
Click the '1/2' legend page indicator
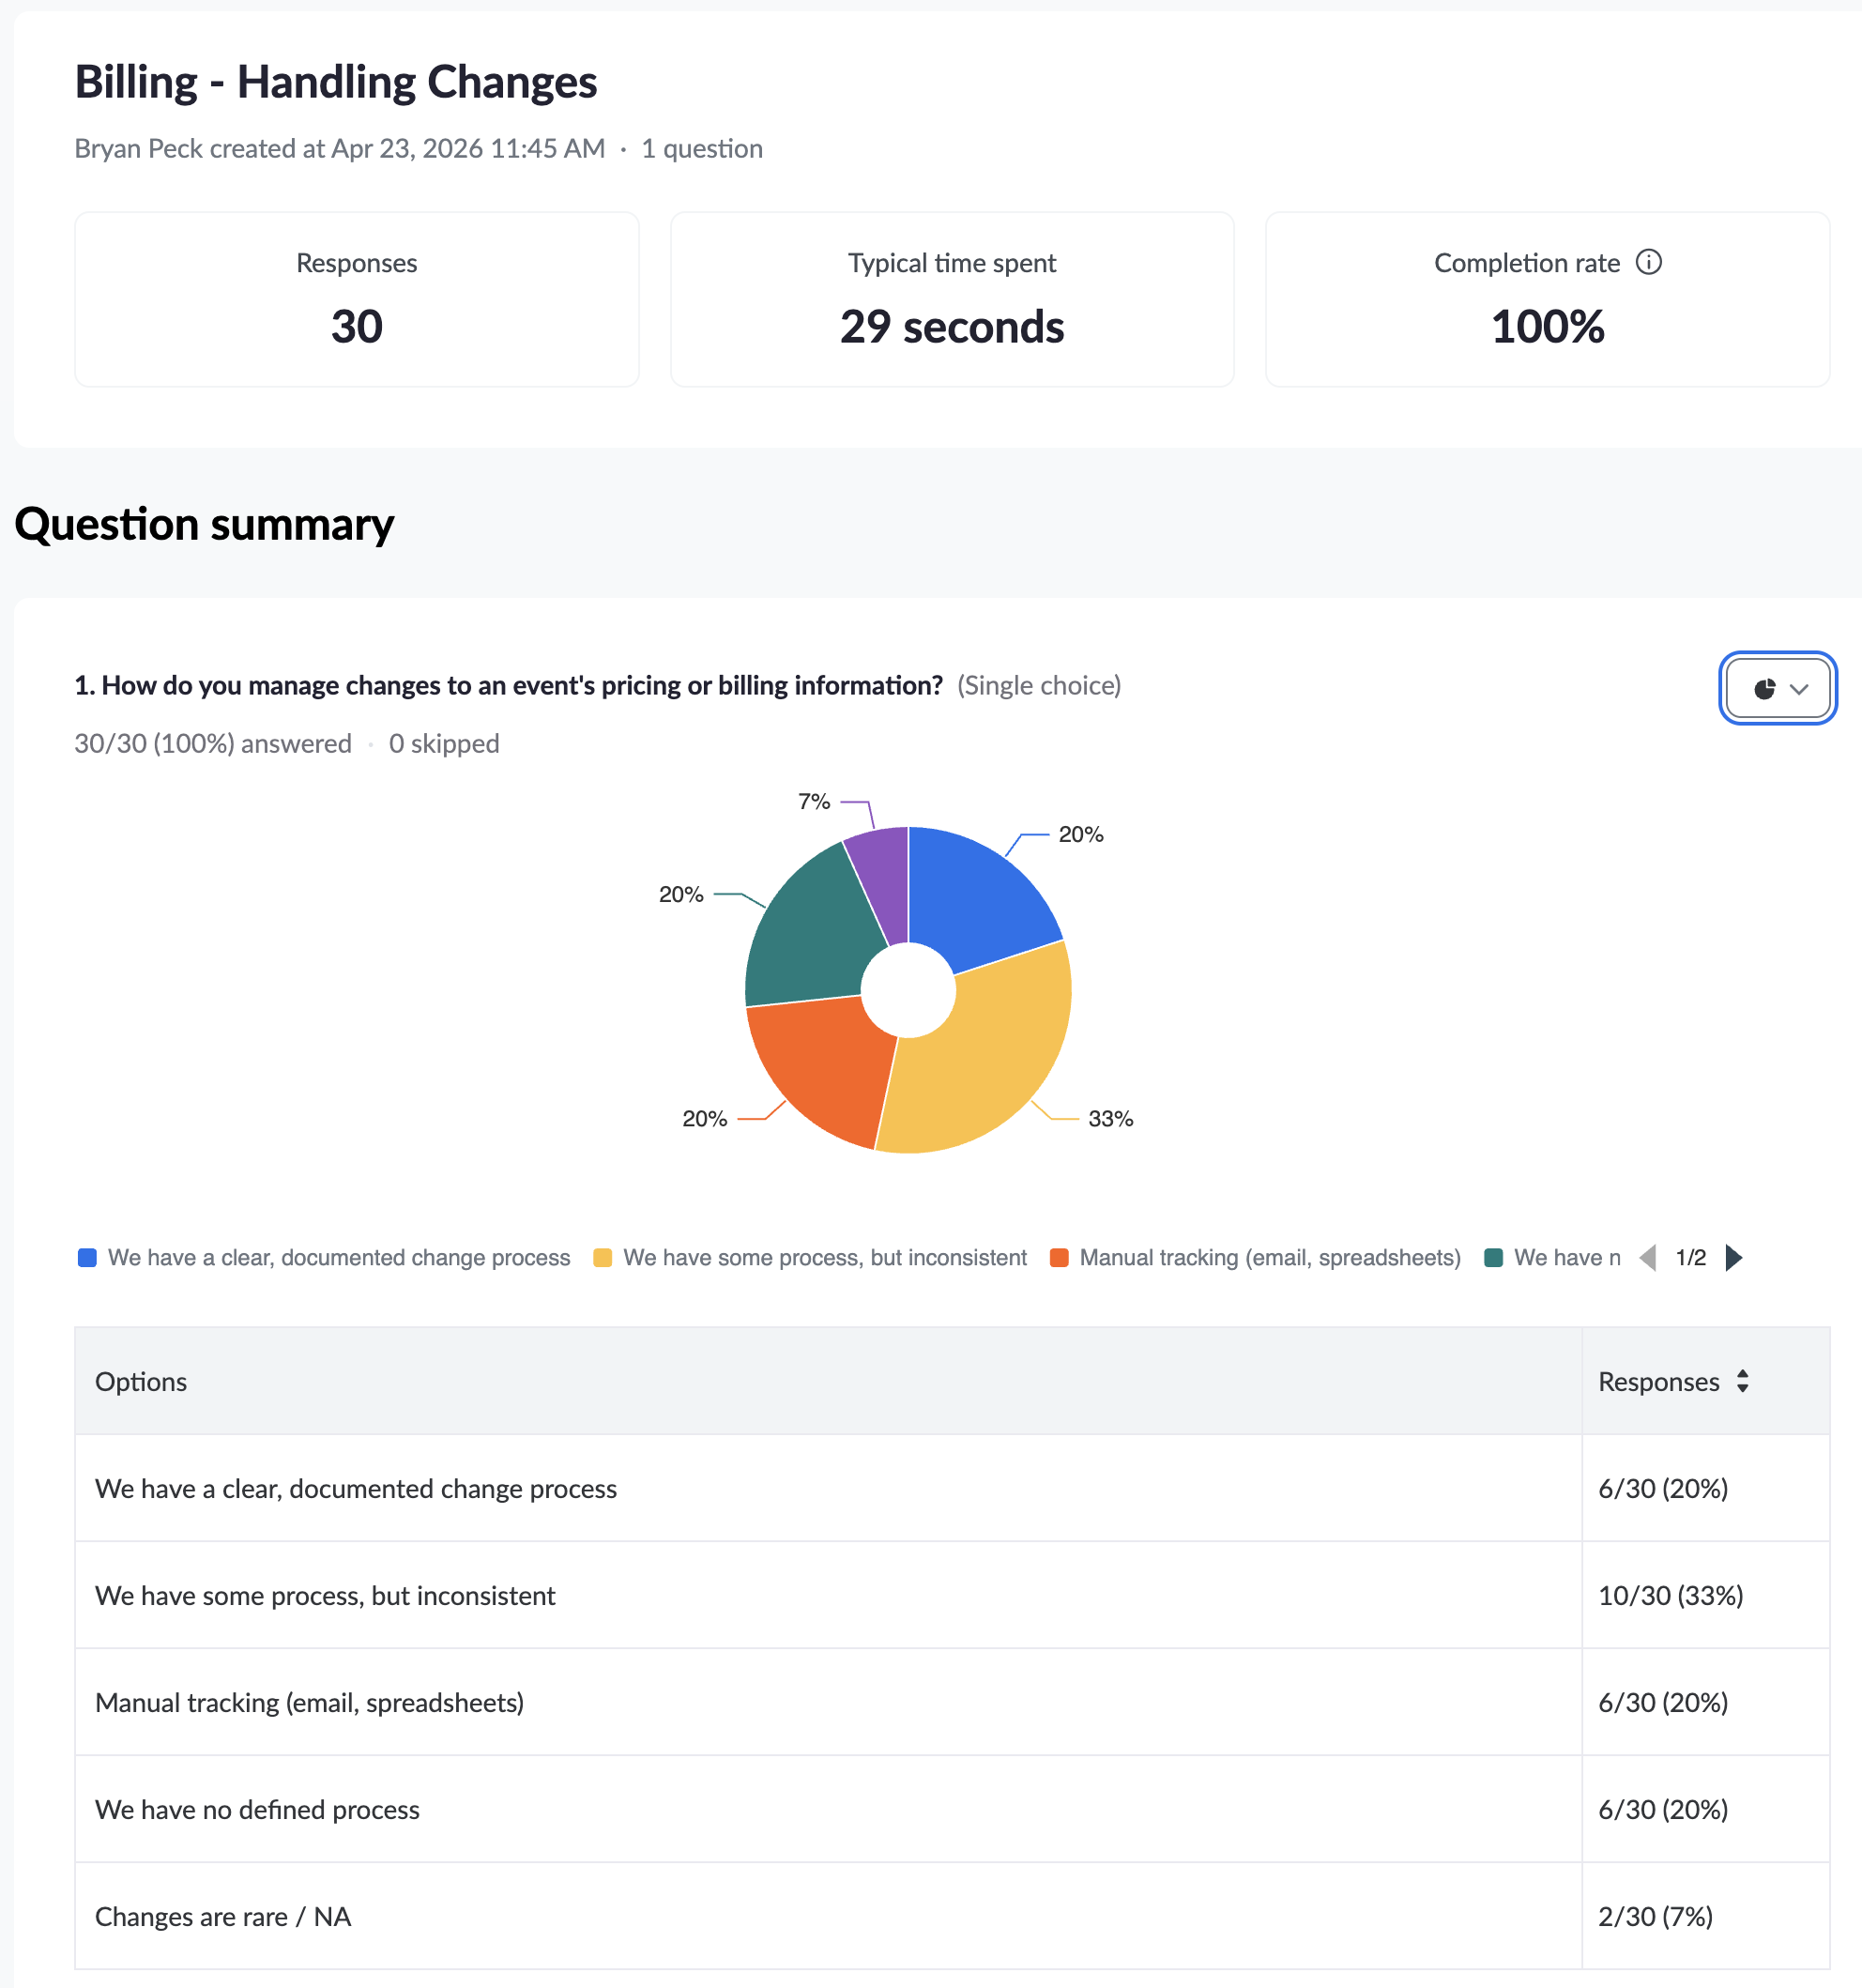pos(1691,1257)
